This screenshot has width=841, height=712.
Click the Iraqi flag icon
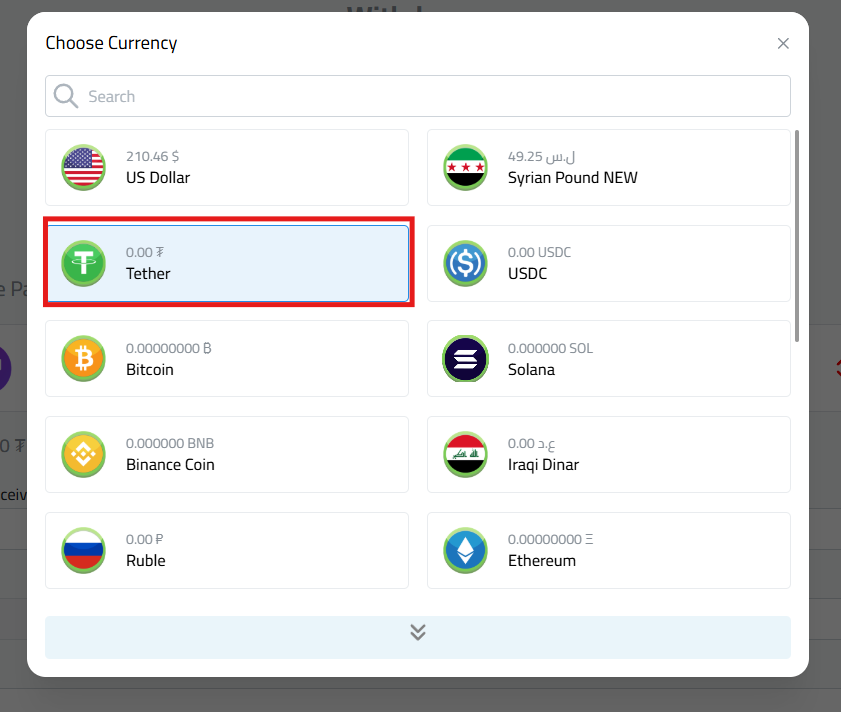(465, 454)
